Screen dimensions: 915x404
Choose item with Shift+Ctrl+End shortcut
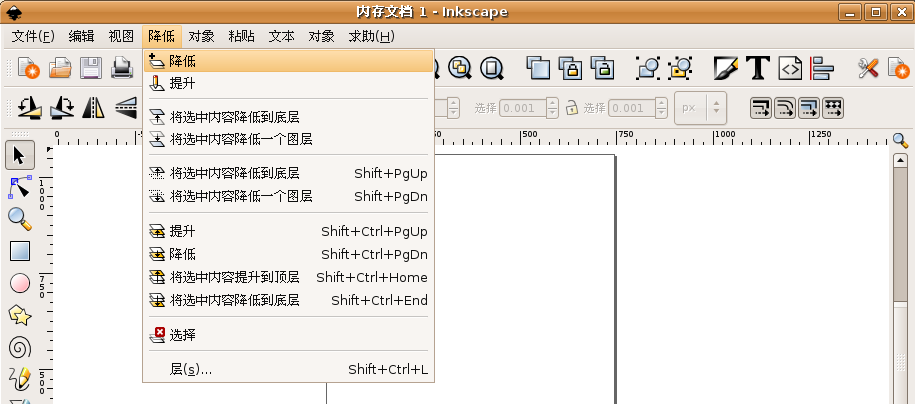288,301
